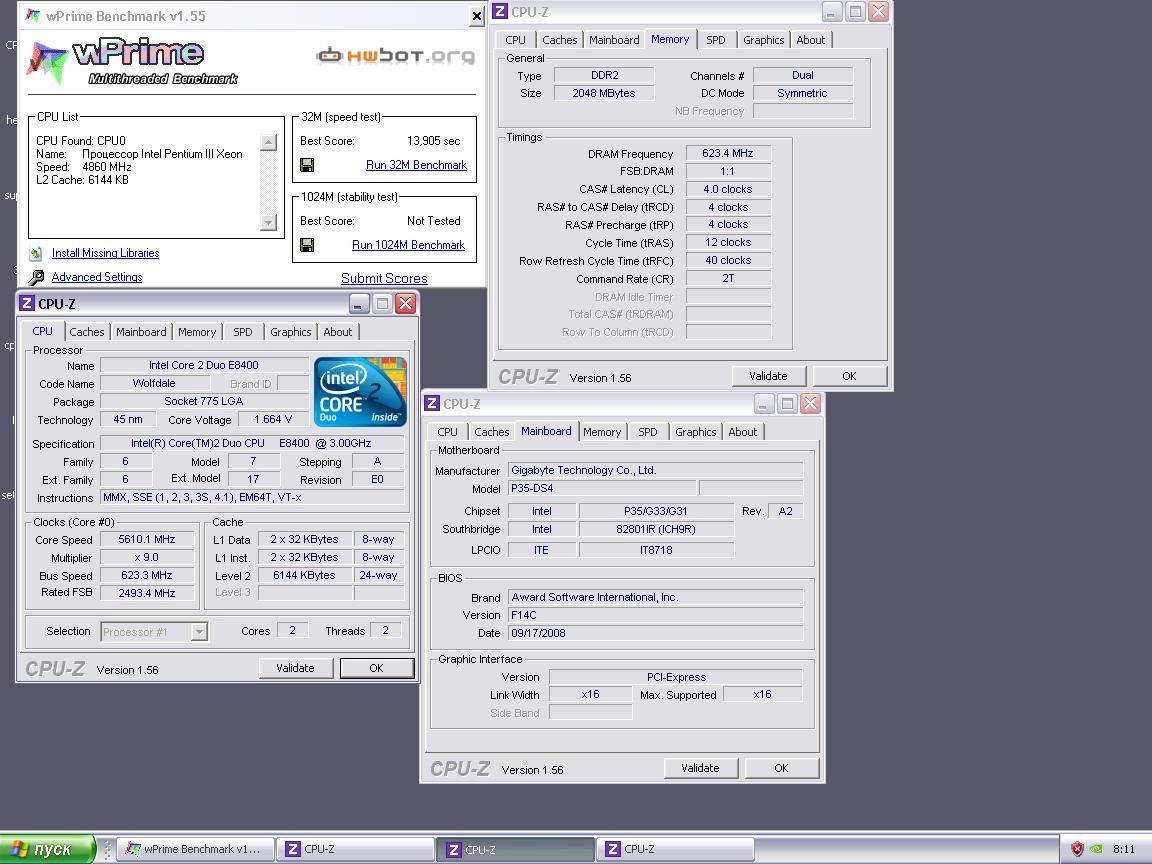Image resolution: width=1152 pixels, height=864 pixels.
Task: Click the Core Speed value 5610.1 MHz
Action: [146, 539]
